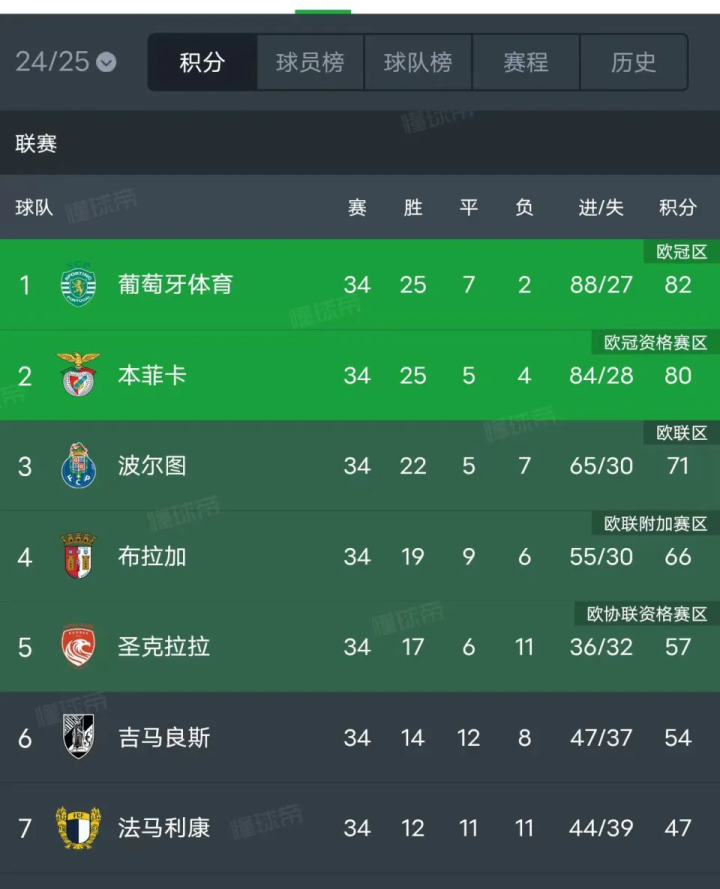
Task: Open team page for 波尔图
Action: 152,466
